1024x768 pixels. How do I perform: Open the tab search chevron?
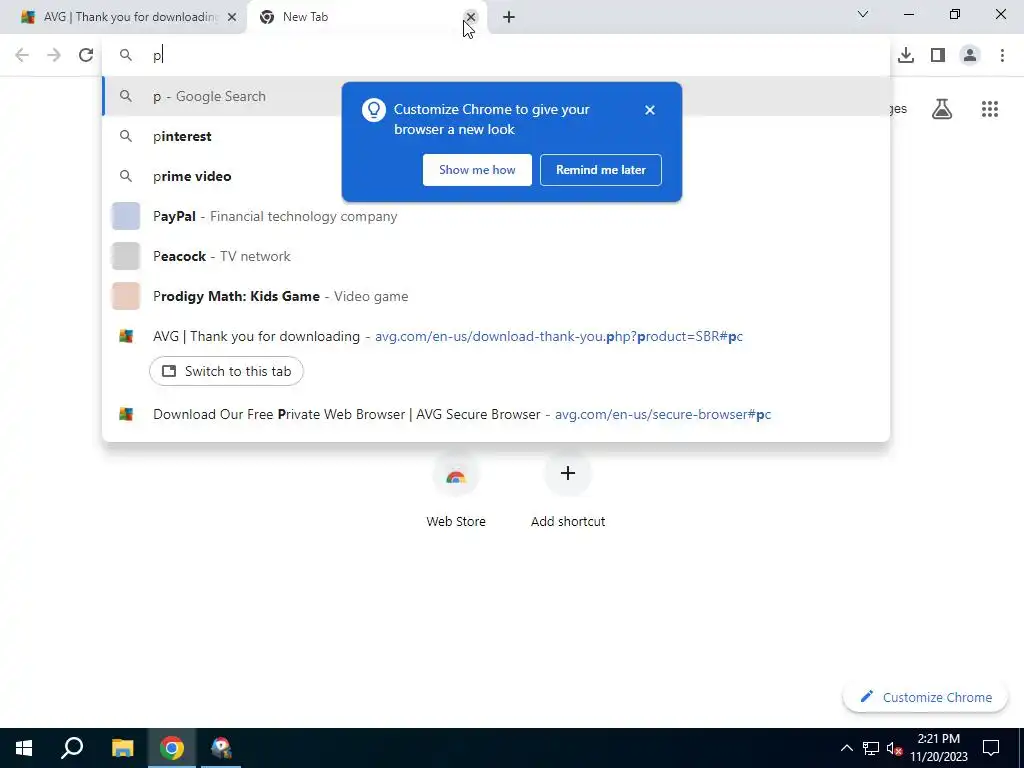[863, 14]
